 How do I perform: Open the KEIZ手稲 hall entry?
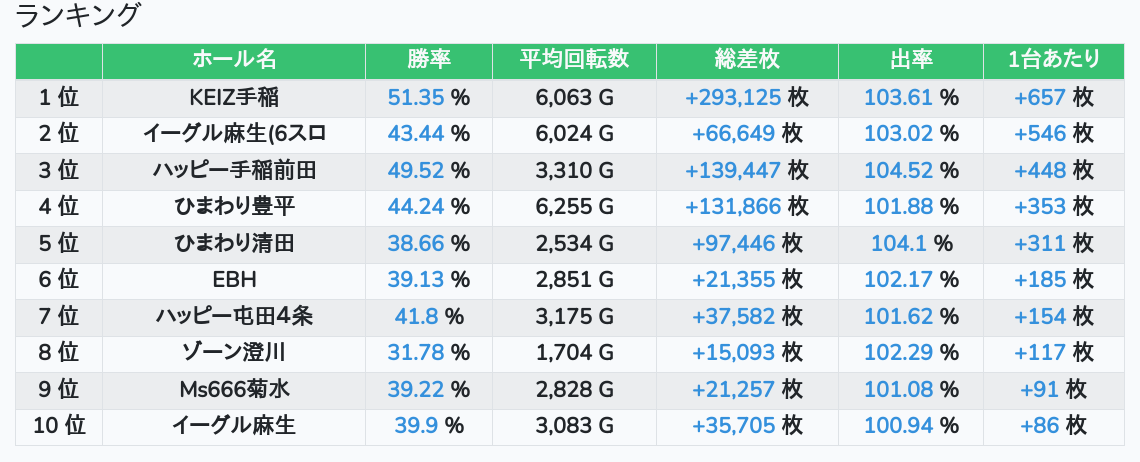click(234, 98)
